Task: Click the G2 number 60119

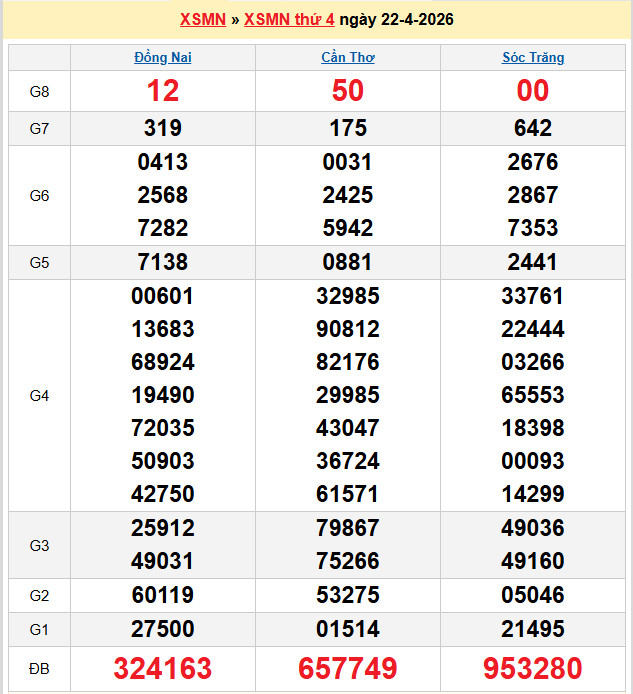Action: coord(163,595)
